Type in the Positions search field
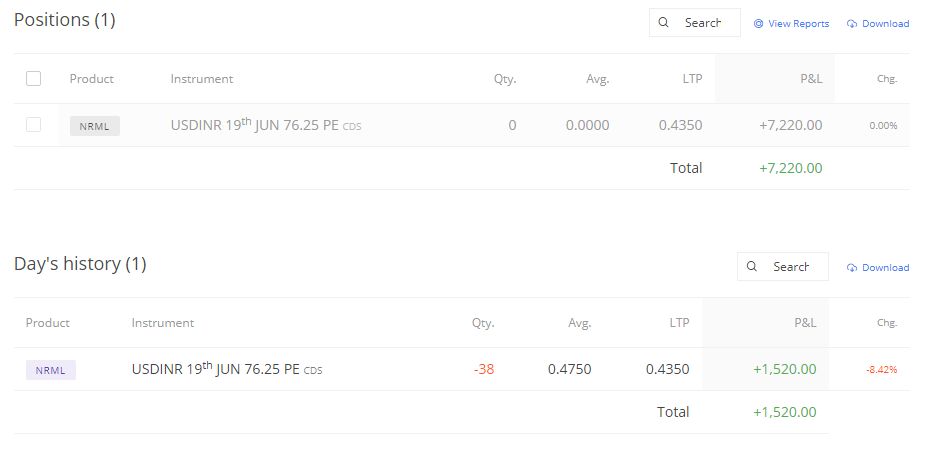This screenshot has height=455, width=926. coord(704,23)
